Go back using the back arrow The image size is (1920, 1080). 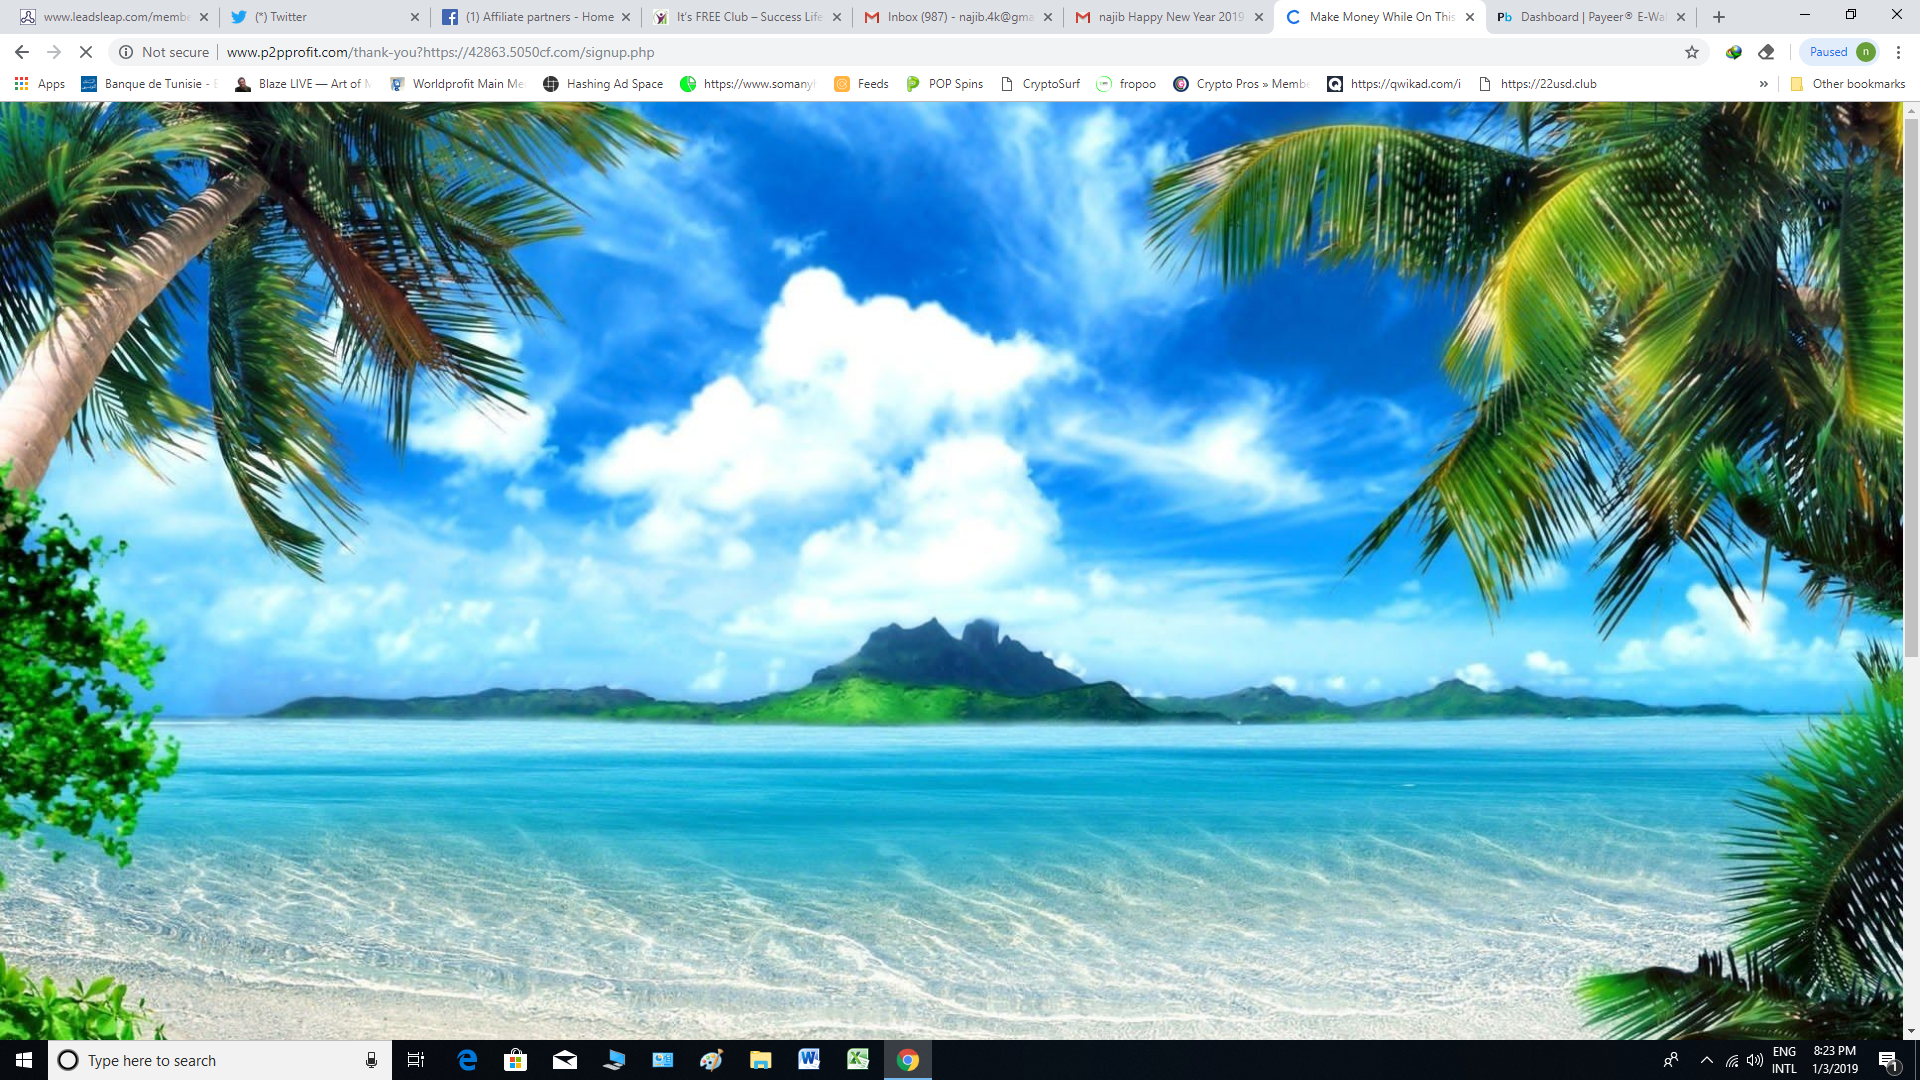22,52
